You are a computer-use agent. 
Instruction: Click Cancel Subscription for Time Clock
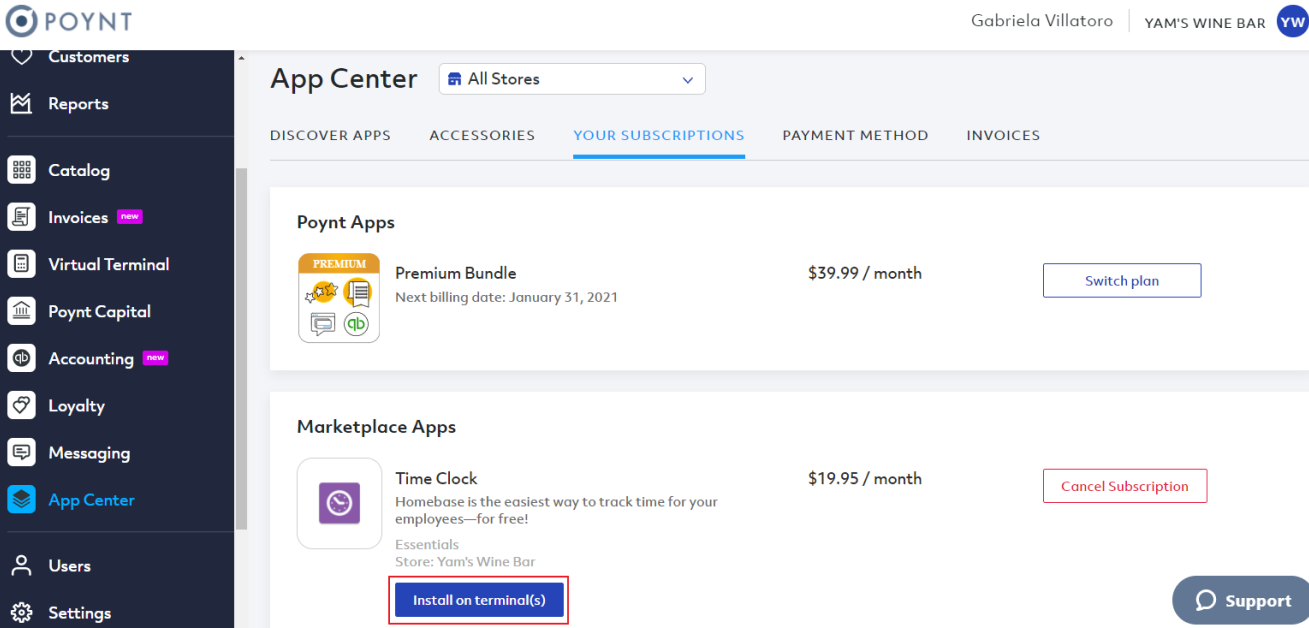pyautogui.click(x=1125, y=486)
